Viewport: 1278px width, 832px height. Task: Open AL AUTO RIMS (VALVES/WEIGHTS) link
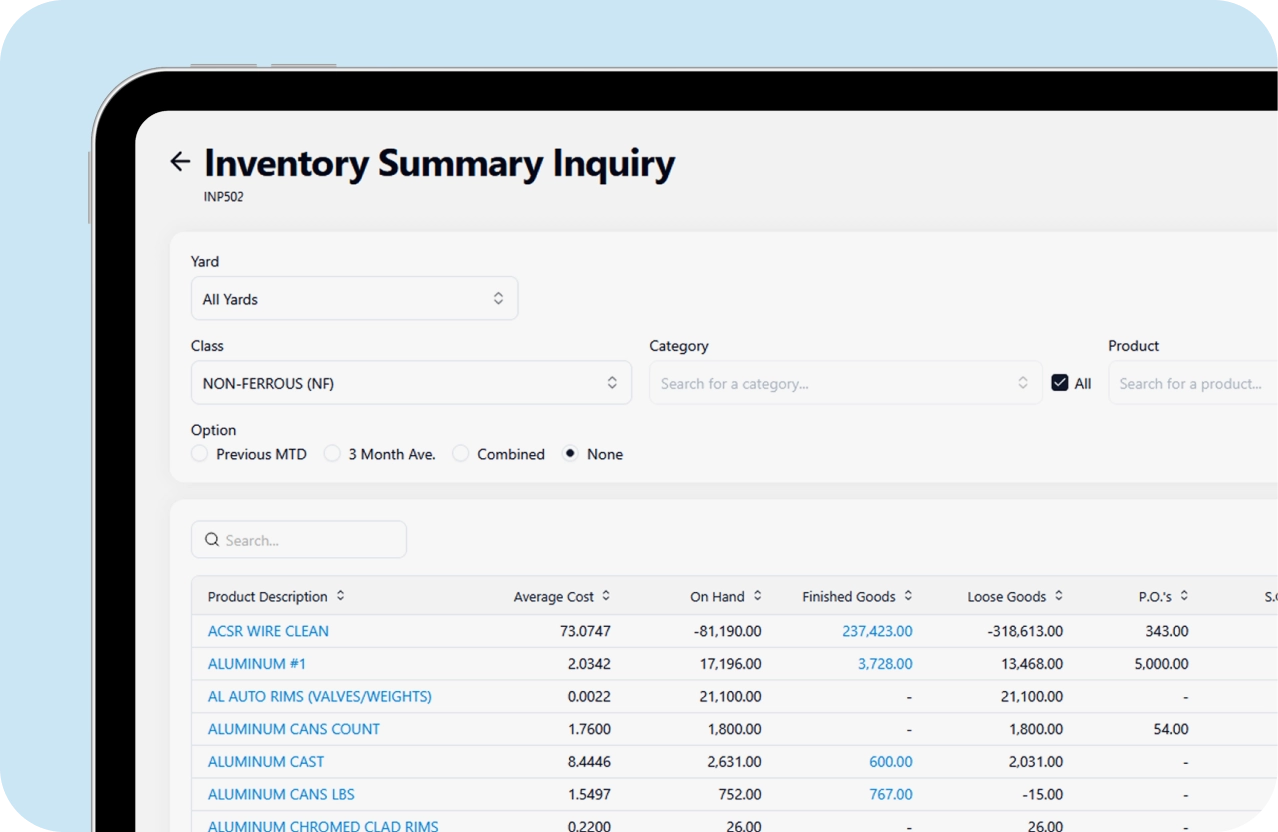[320, 696]
